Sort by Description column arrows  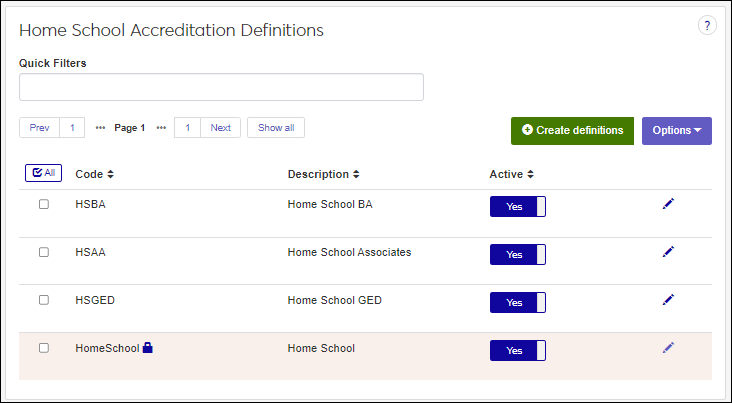356,174
